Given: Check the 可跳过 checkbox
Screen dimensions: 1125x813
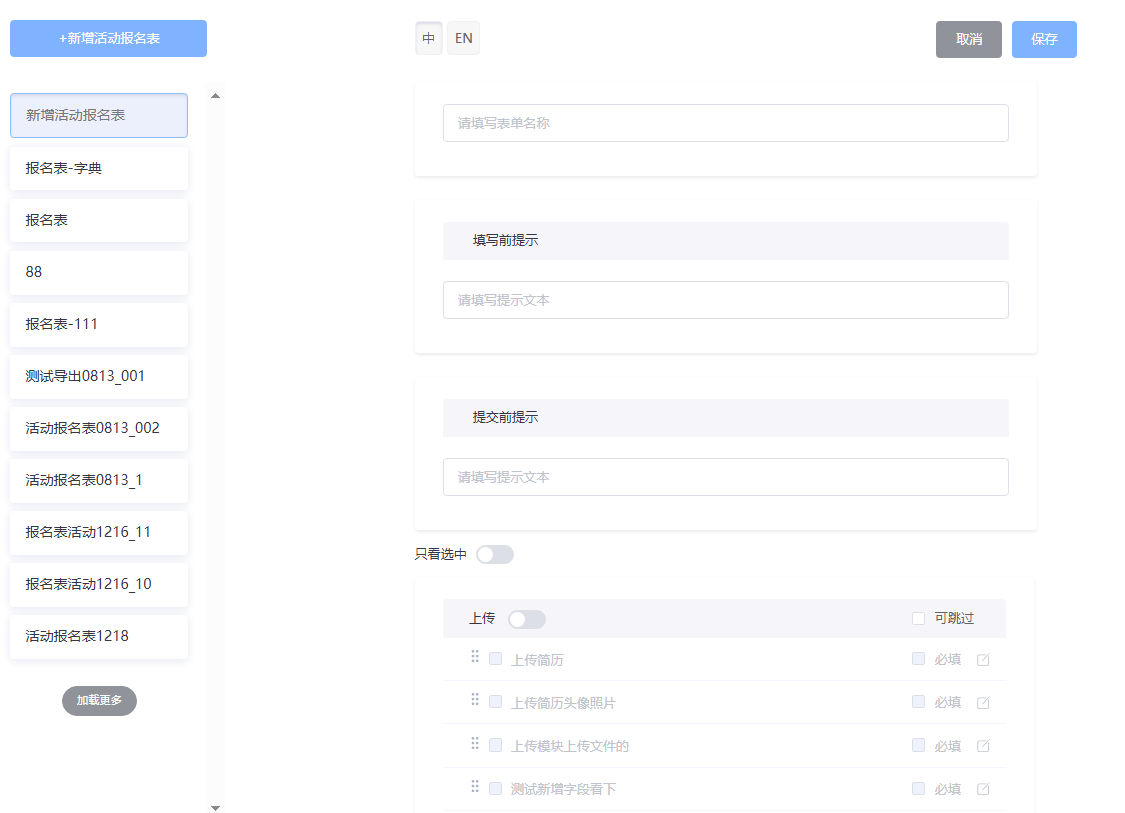Looking at the screenshot, I should pyautogui.click(x=918, y=619).
